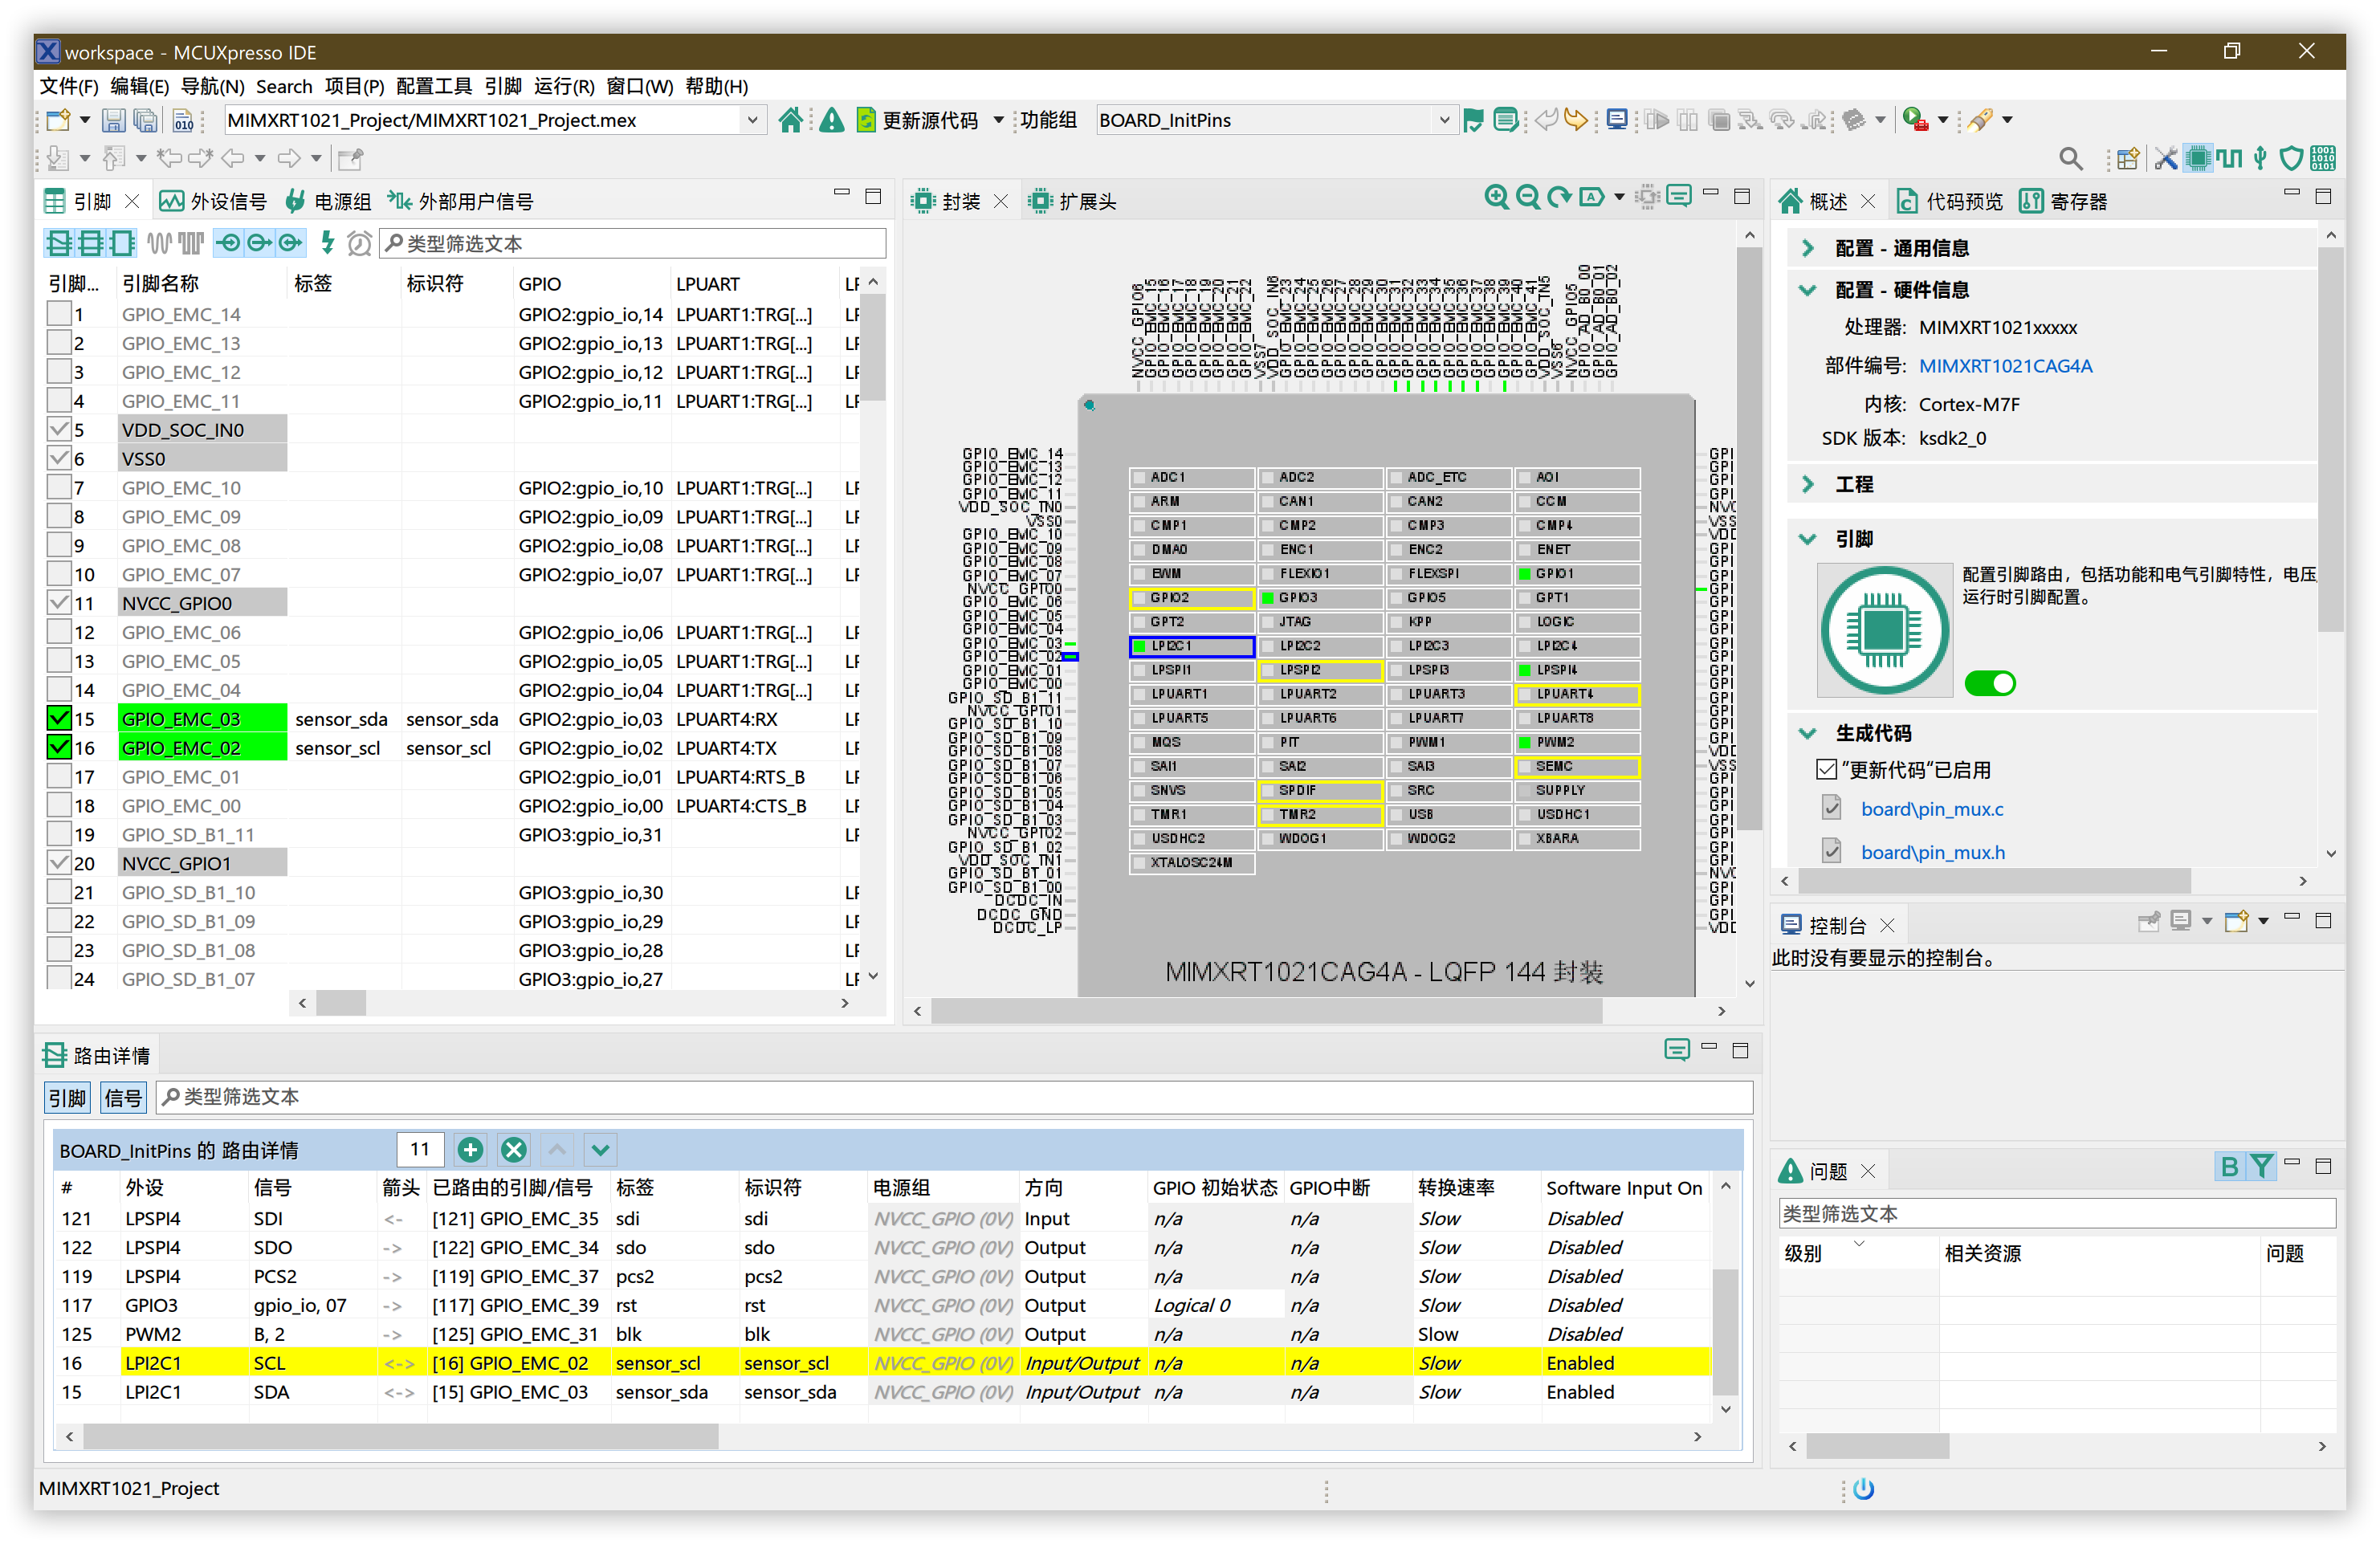This screenshot has height=1544, width=2380.
Task: Click the green plus add row button
Action: coord(470,1150)
